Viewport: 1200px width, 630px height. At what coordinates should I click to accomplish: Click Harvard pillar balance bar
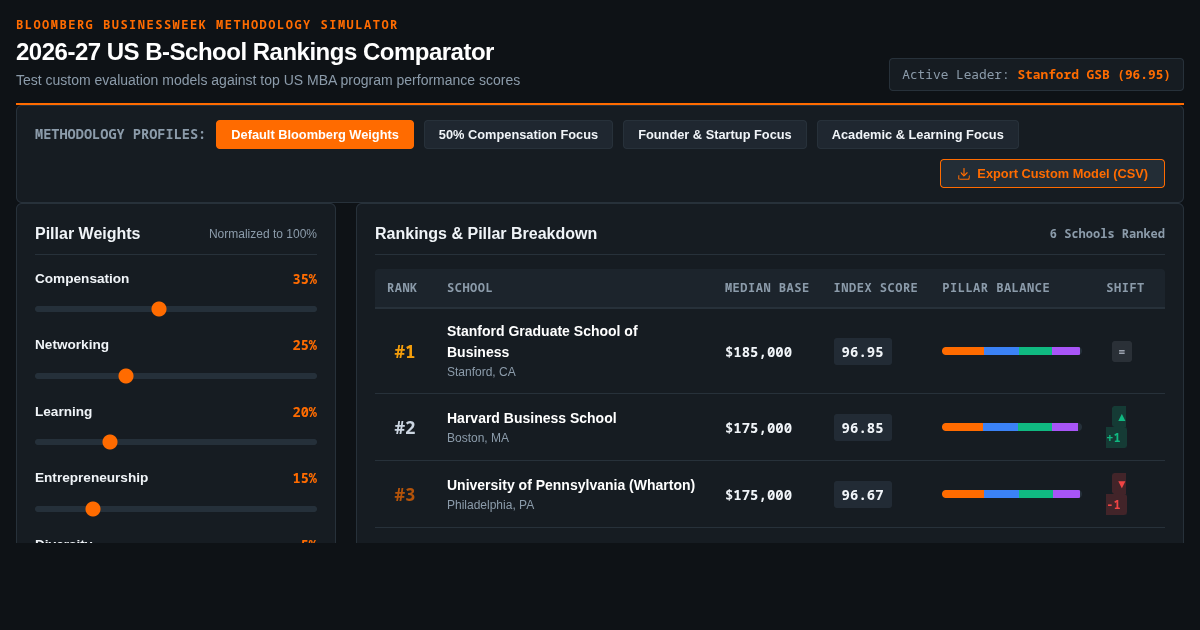tap(1012, 427)
